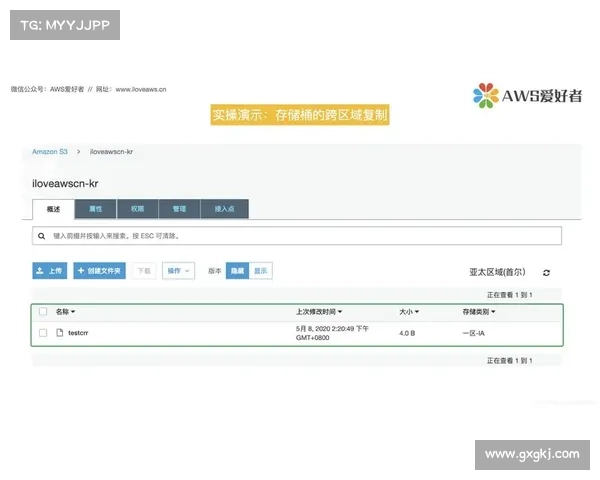Tick the select-all checkbox in the header
600x480 pixels.
43,311
